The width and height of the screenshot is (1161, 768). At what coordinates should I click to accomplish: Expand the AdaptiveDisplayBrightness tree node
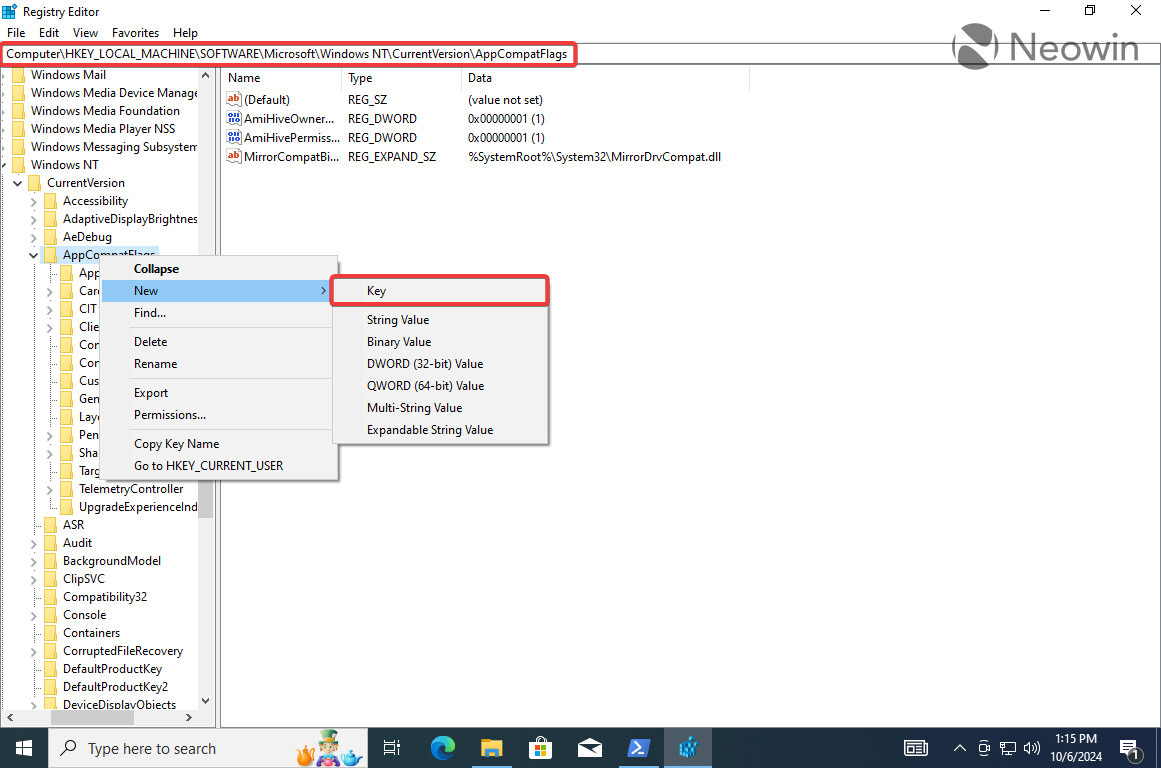[x=33, y=219]
